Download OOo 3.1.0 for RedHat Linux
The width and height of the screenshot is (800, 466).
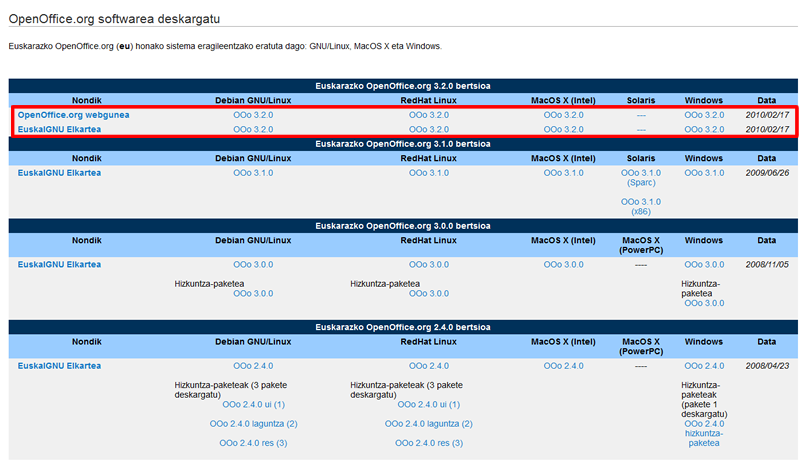(x=429, y=173)
